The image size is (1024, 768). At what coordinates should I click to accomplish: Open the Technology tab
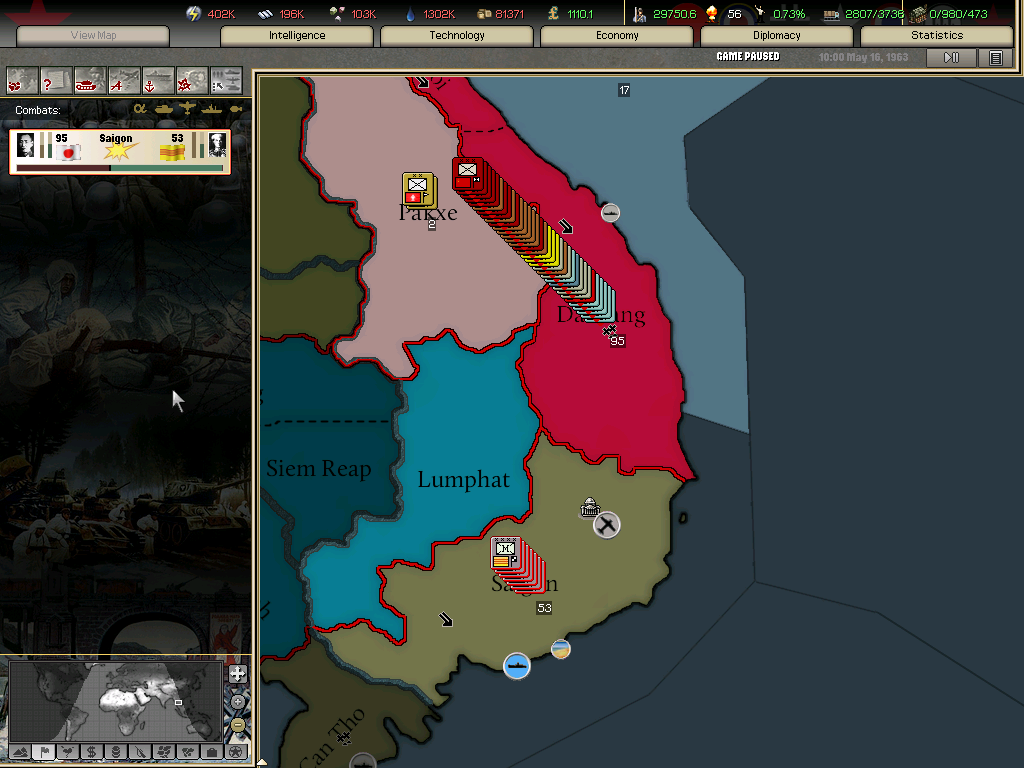(x=457, y=36)
